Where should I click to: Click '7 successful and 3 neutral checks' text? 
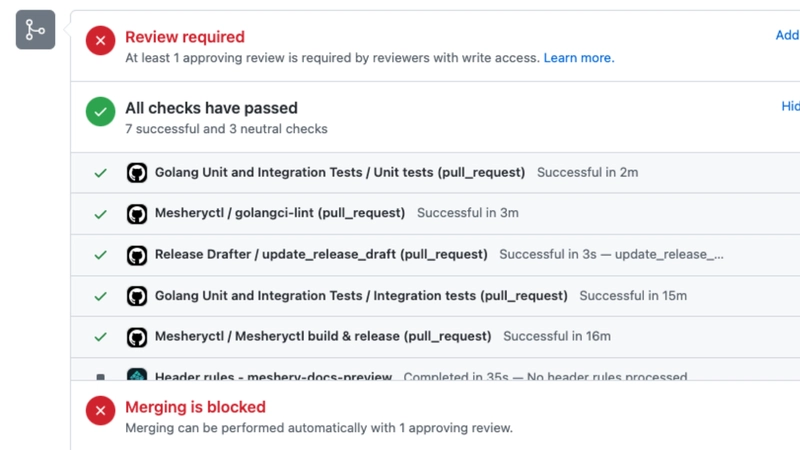227,129
